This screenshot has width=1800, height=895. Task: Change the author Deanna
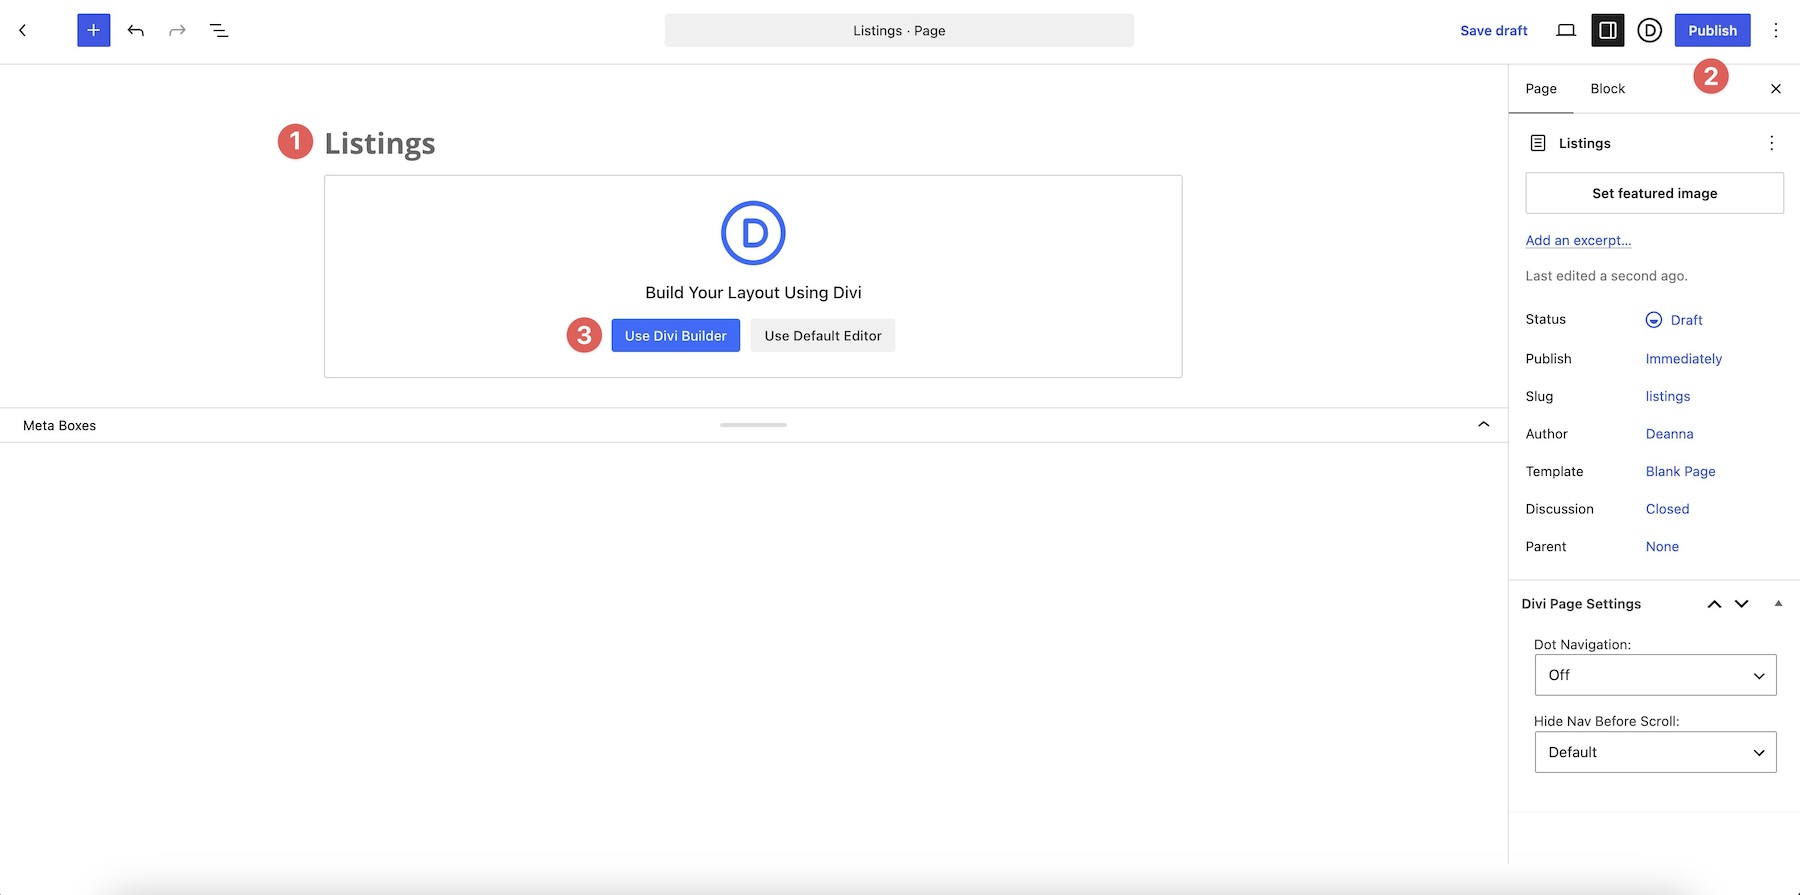coord(1669,434)
